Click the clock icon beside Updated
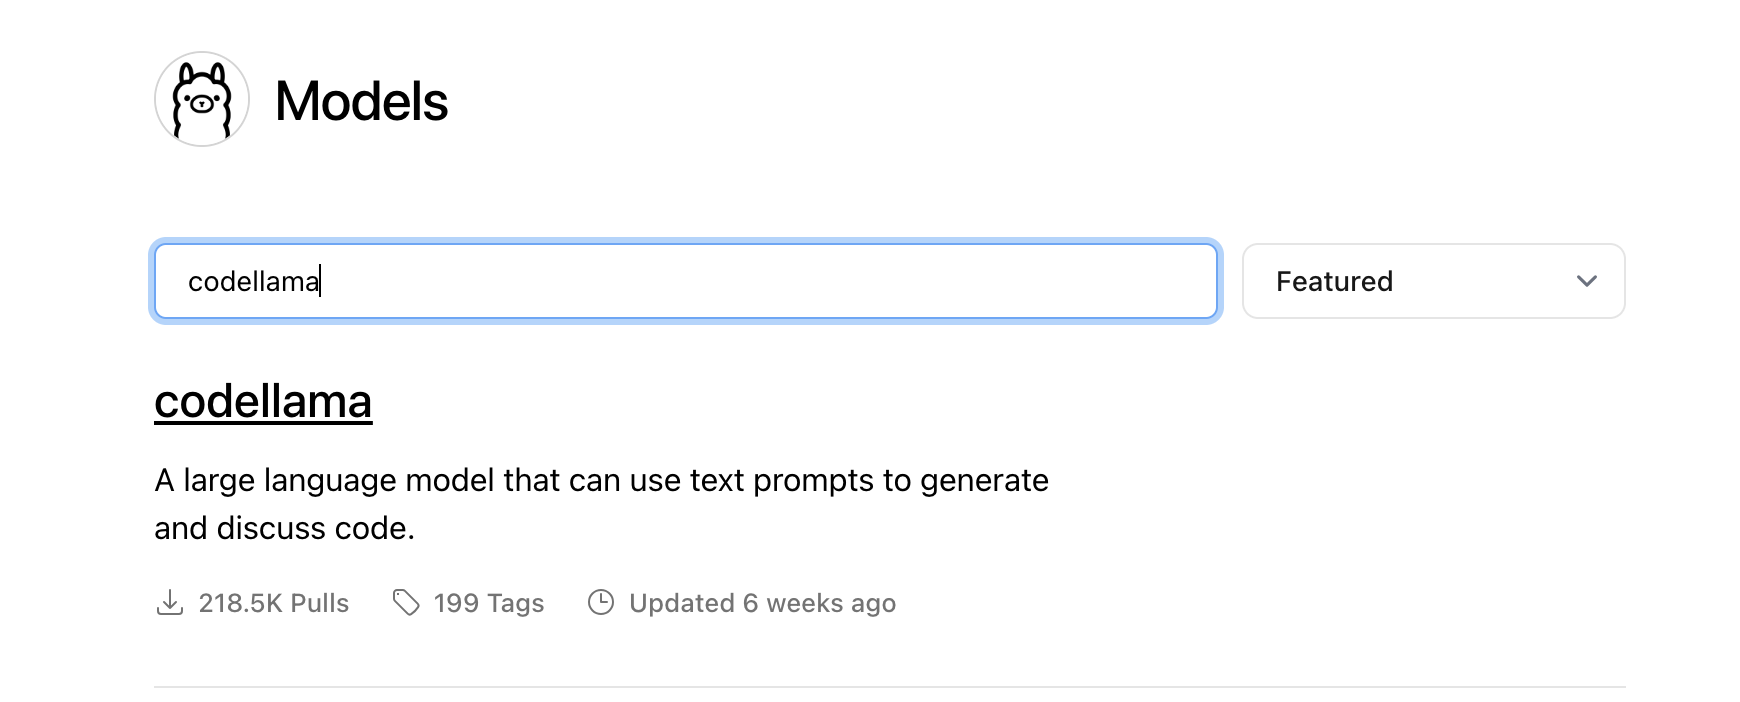The image size is (1740, 702). 601,602
